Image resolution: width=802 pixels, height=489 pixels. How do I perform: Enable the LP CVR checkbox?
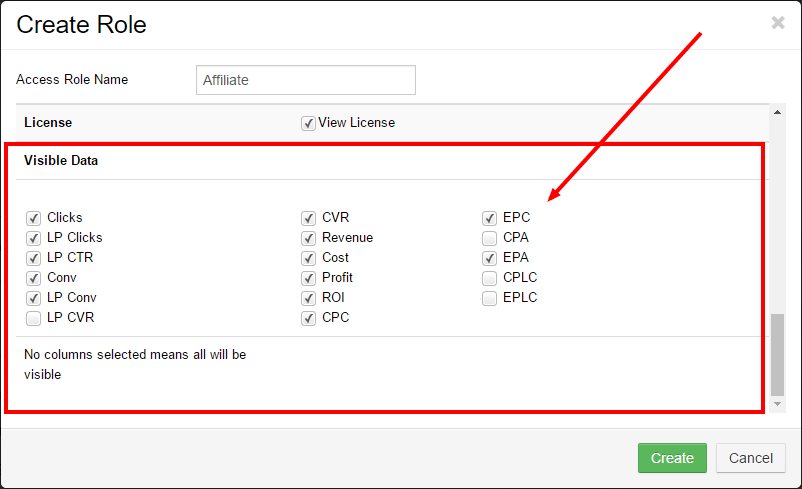coord(33,318)
